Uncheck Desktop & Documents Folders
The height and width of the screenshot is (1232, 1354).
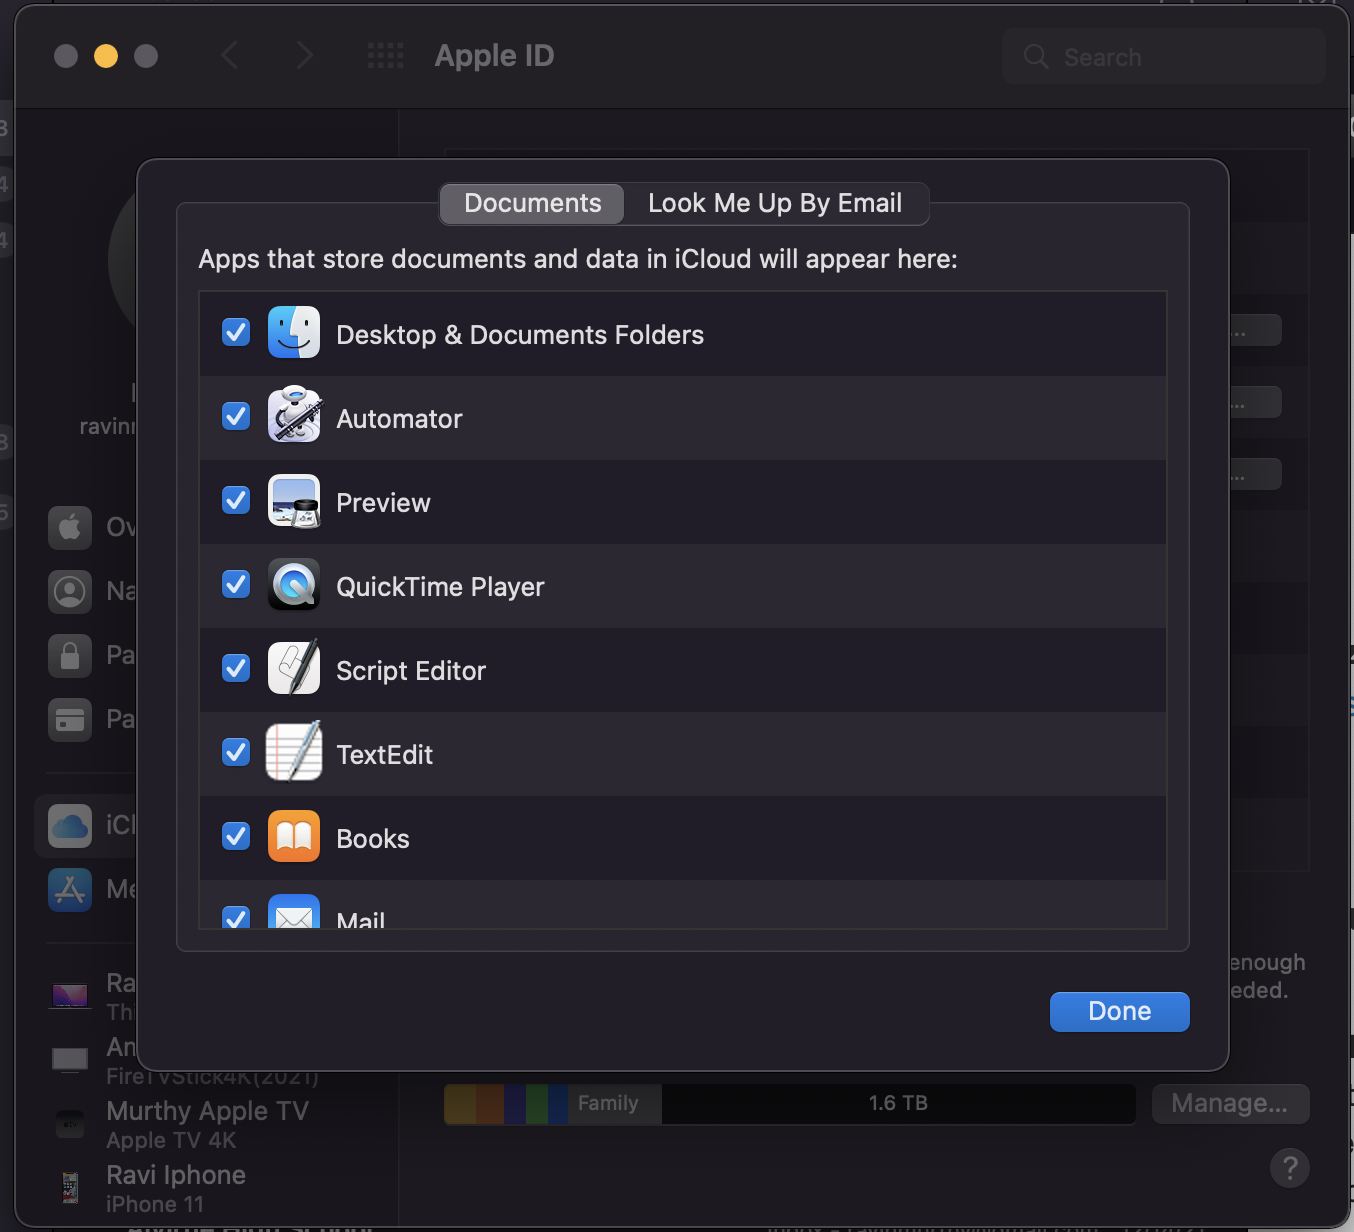236,332
